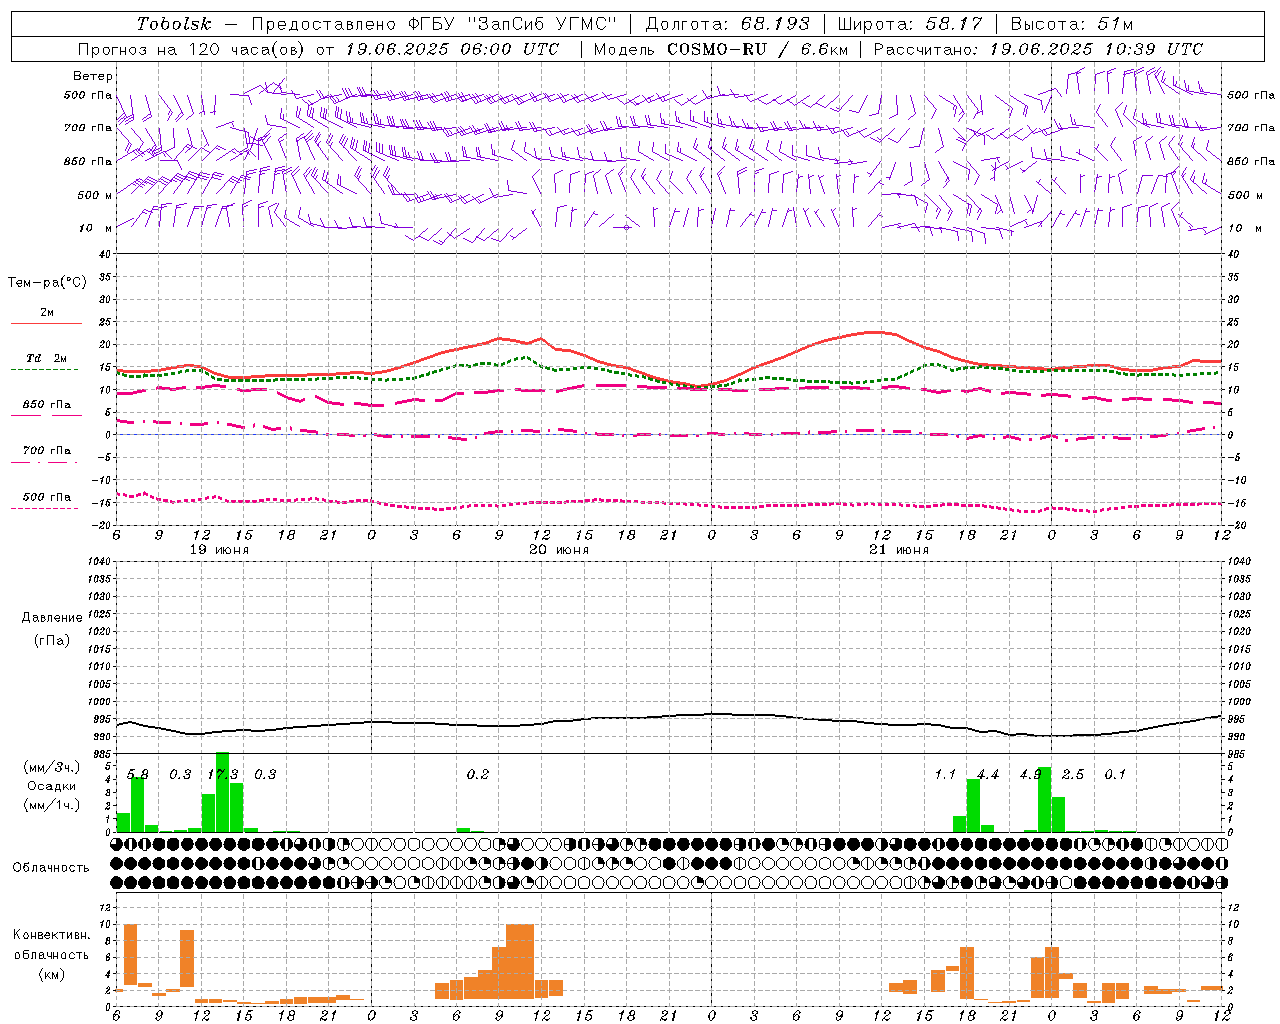The height and width of the screenshot is (1024, 1280).
Task: Click the precipitation total "2.5"
Action: click(x=1073, y=775)
